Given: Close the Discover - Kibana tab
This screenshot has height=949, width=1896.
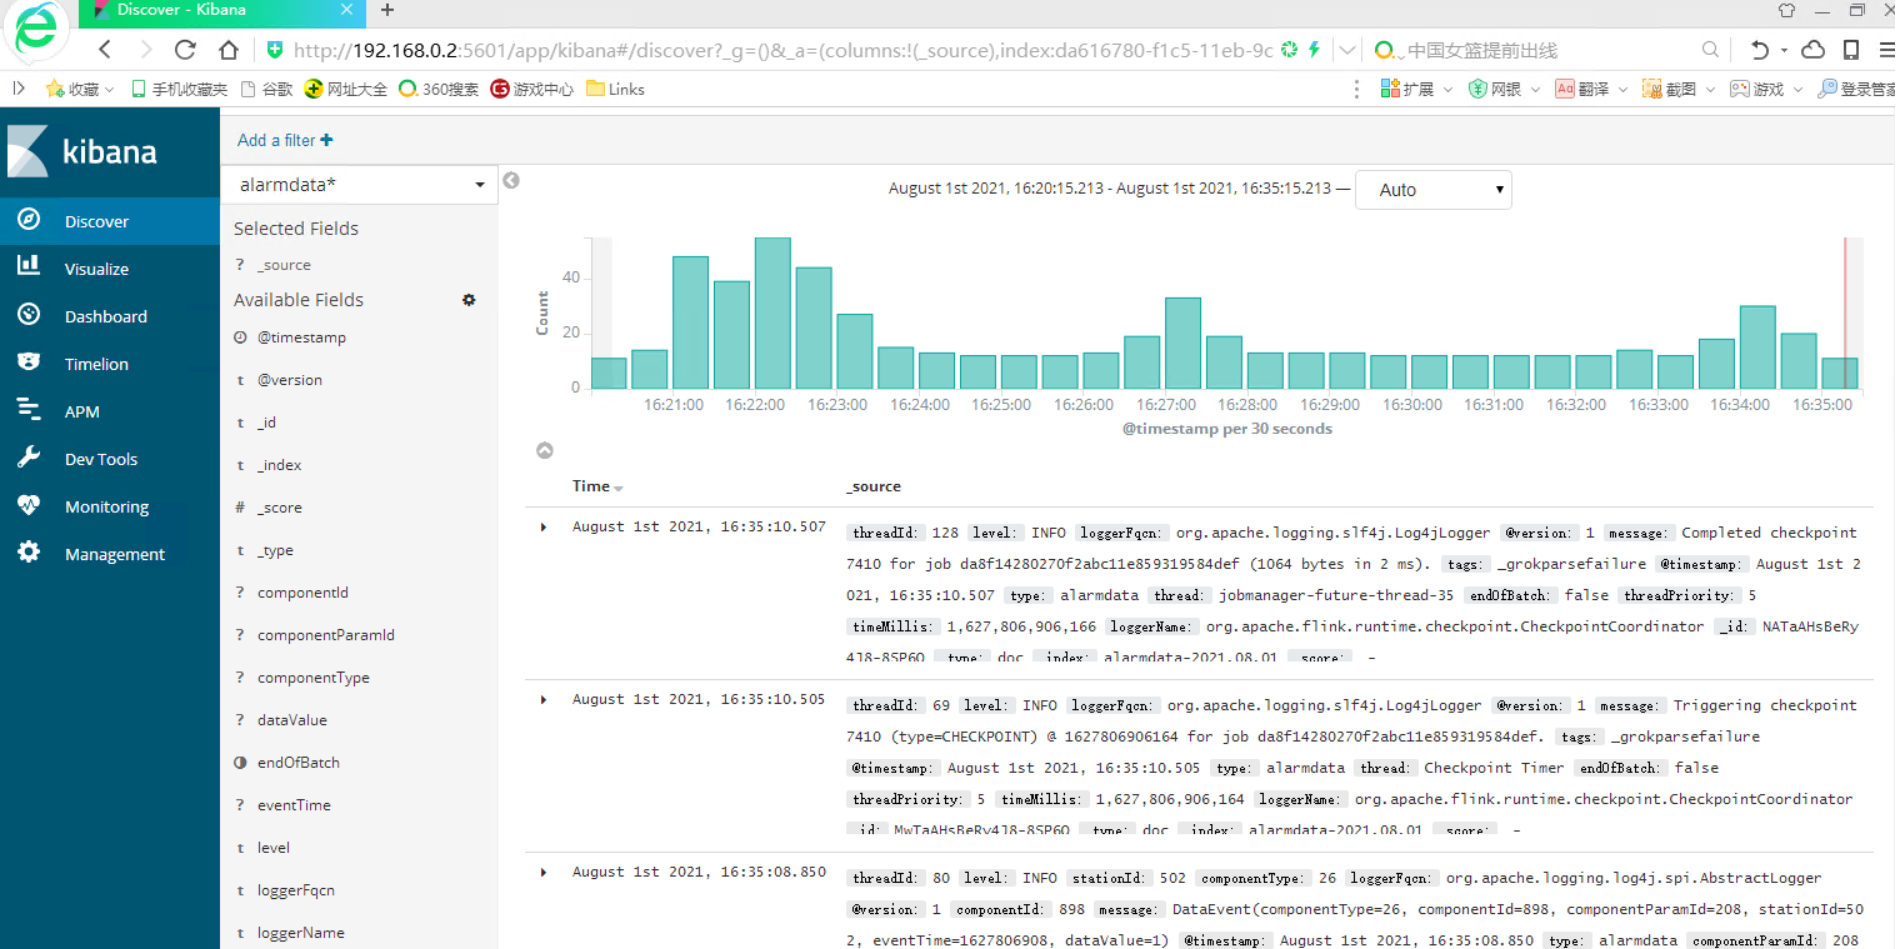Looking at the screenshot, I should tap(347, 10).
